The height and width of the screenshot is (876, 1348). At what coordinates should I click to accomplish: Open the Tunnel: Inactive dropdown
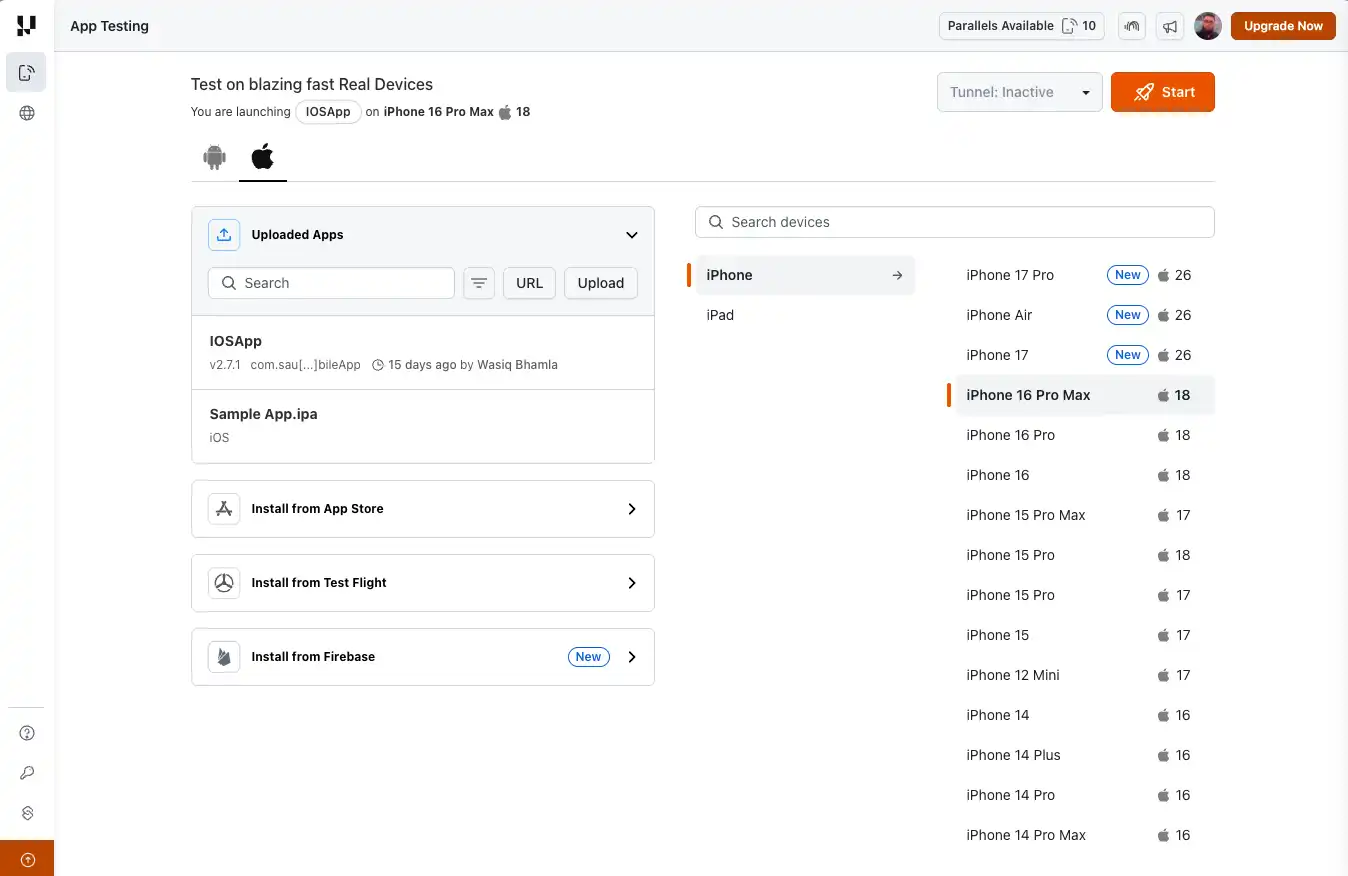[1019, 91]
